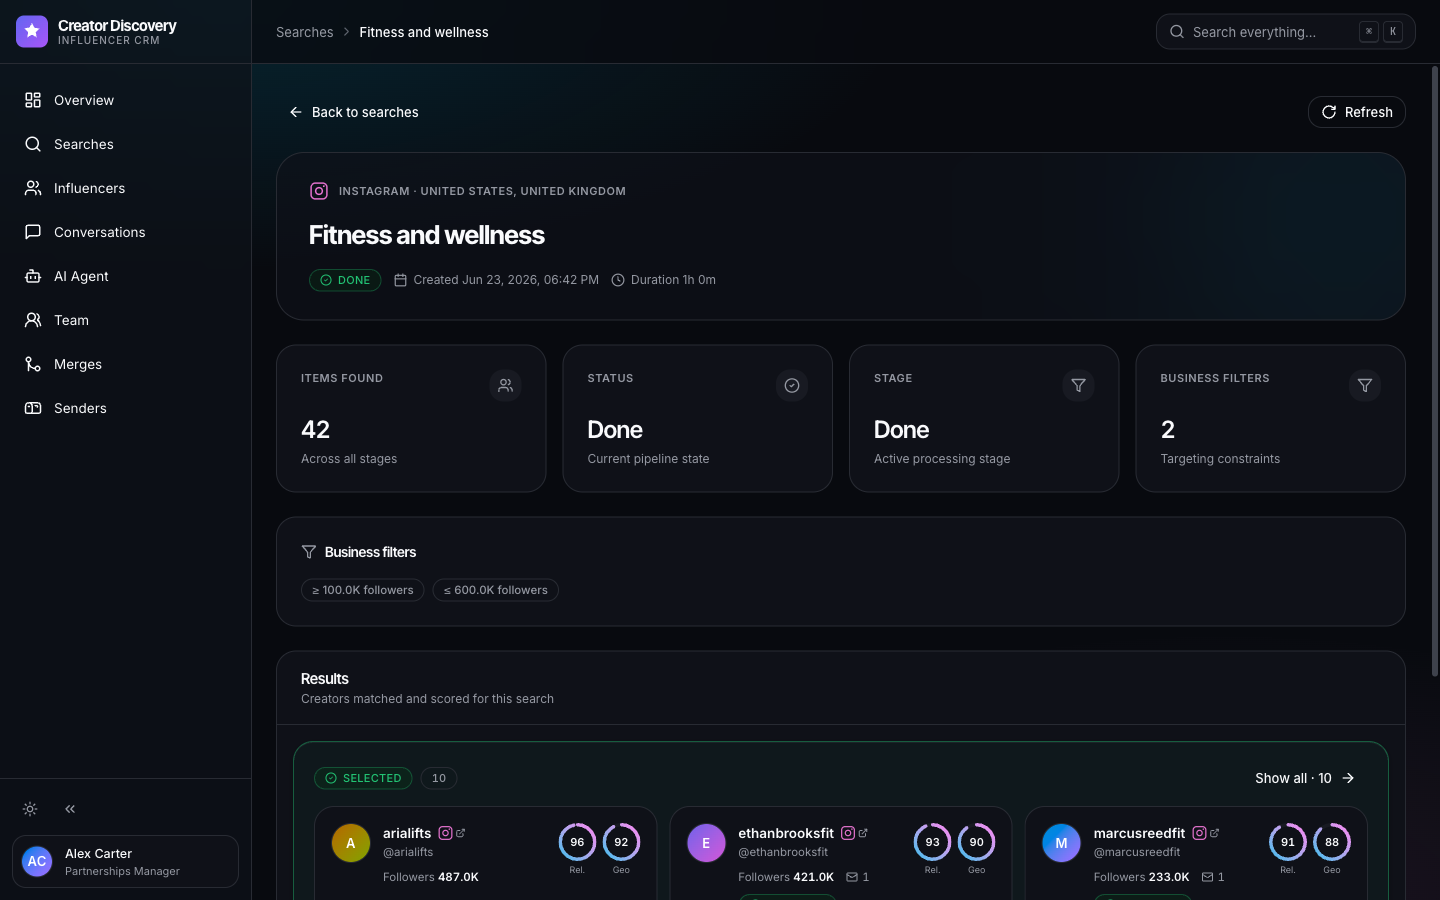
Task: Click the AC user avatar
Action: tap(37, 861)
